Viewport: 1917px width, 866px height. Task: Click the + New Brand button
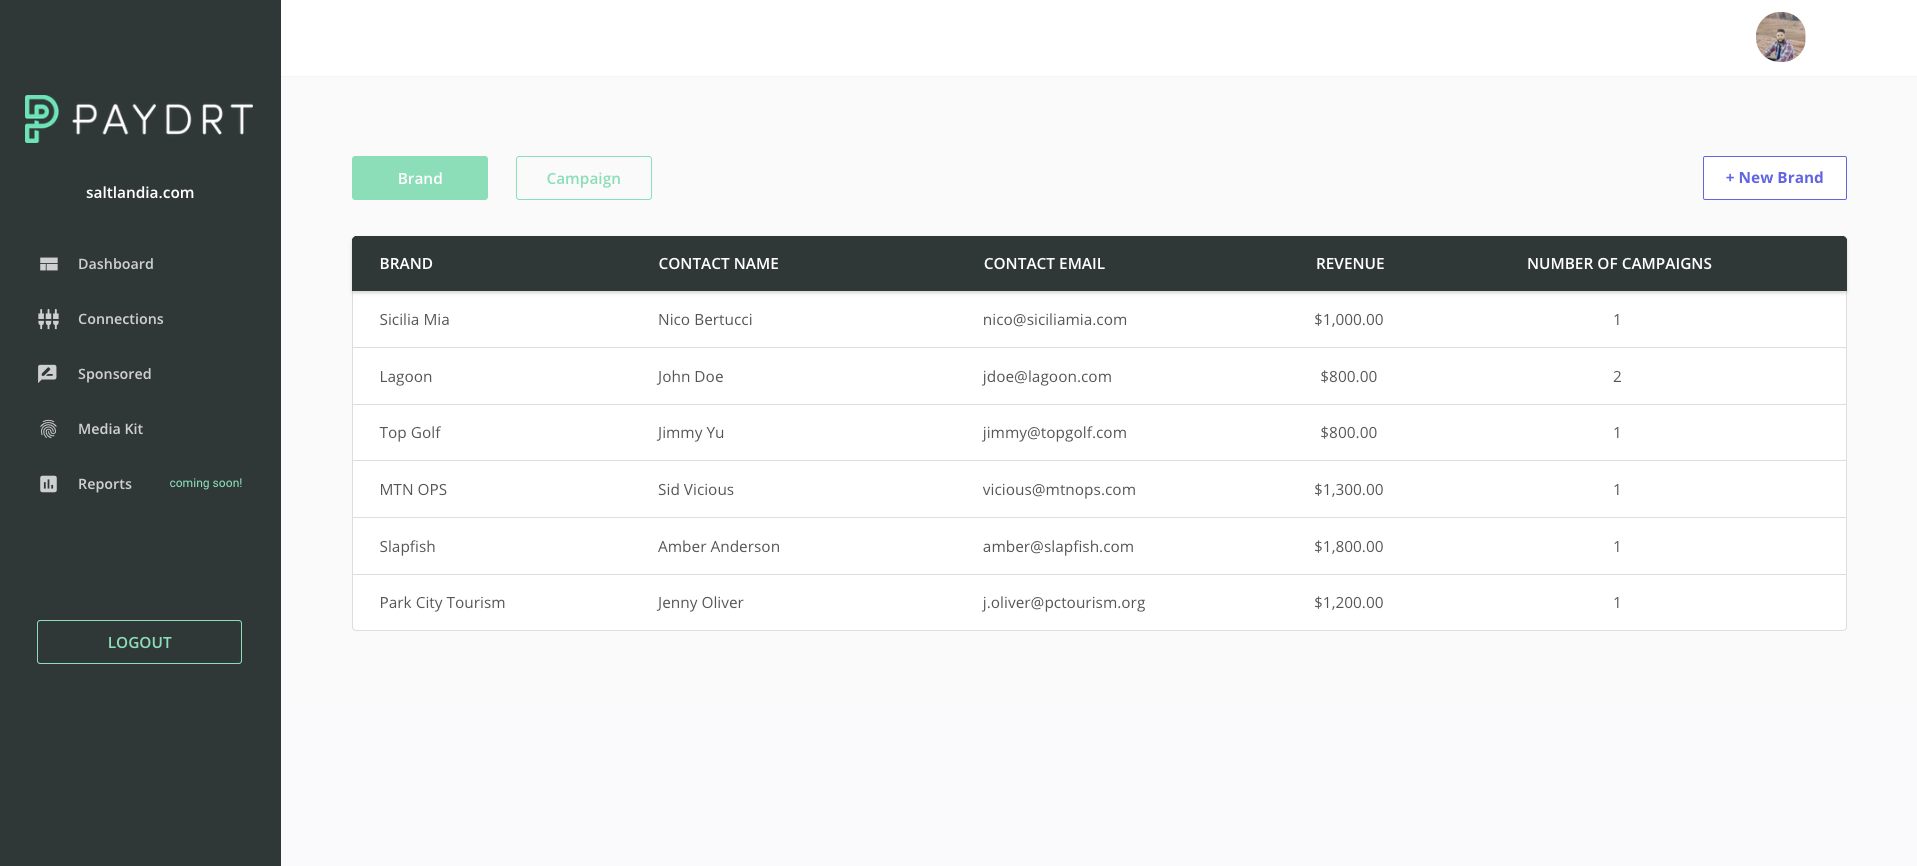pos(1775,178)
